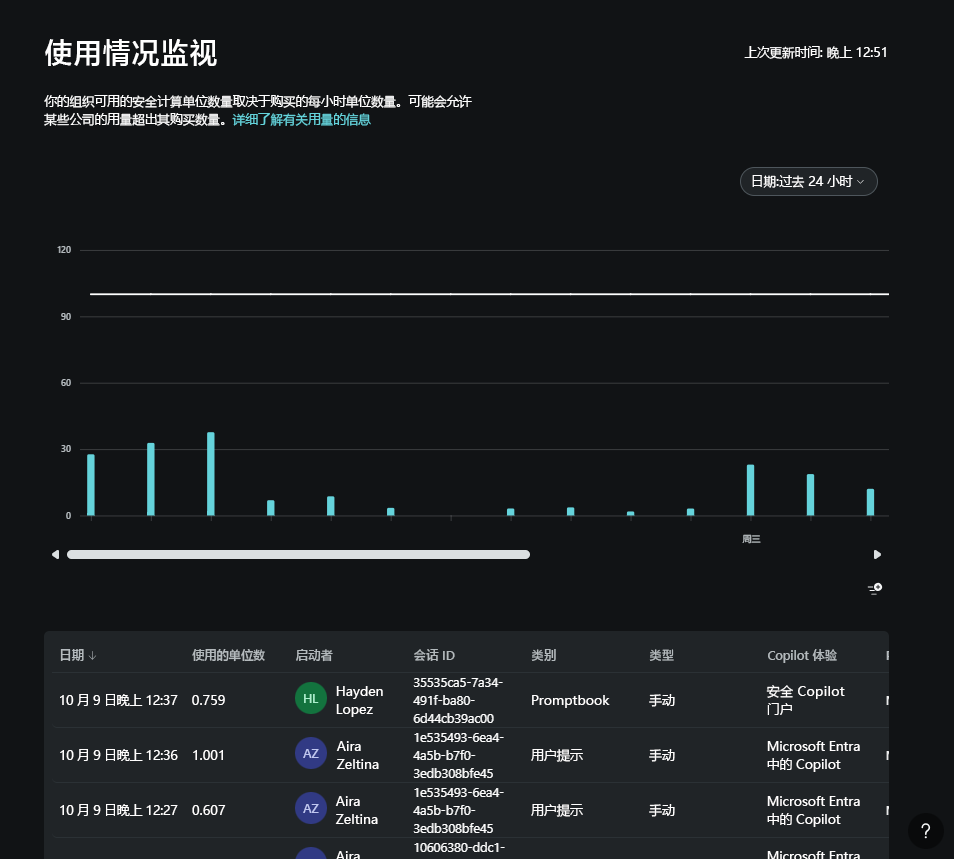
Task: Click Aira Zeltina's blue AZ avatar
Action: [311, 753]
